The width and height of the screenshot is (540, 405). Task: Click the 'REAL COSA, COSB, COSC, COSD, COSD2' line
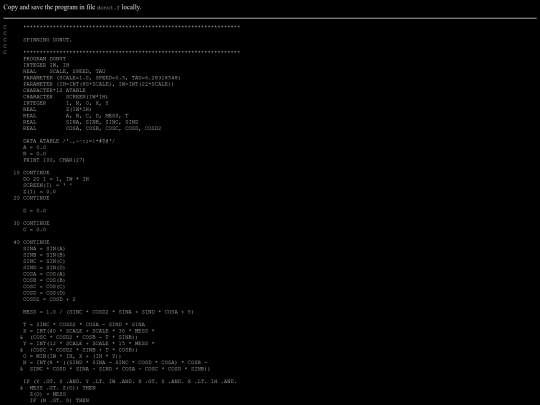click(92, 128)
